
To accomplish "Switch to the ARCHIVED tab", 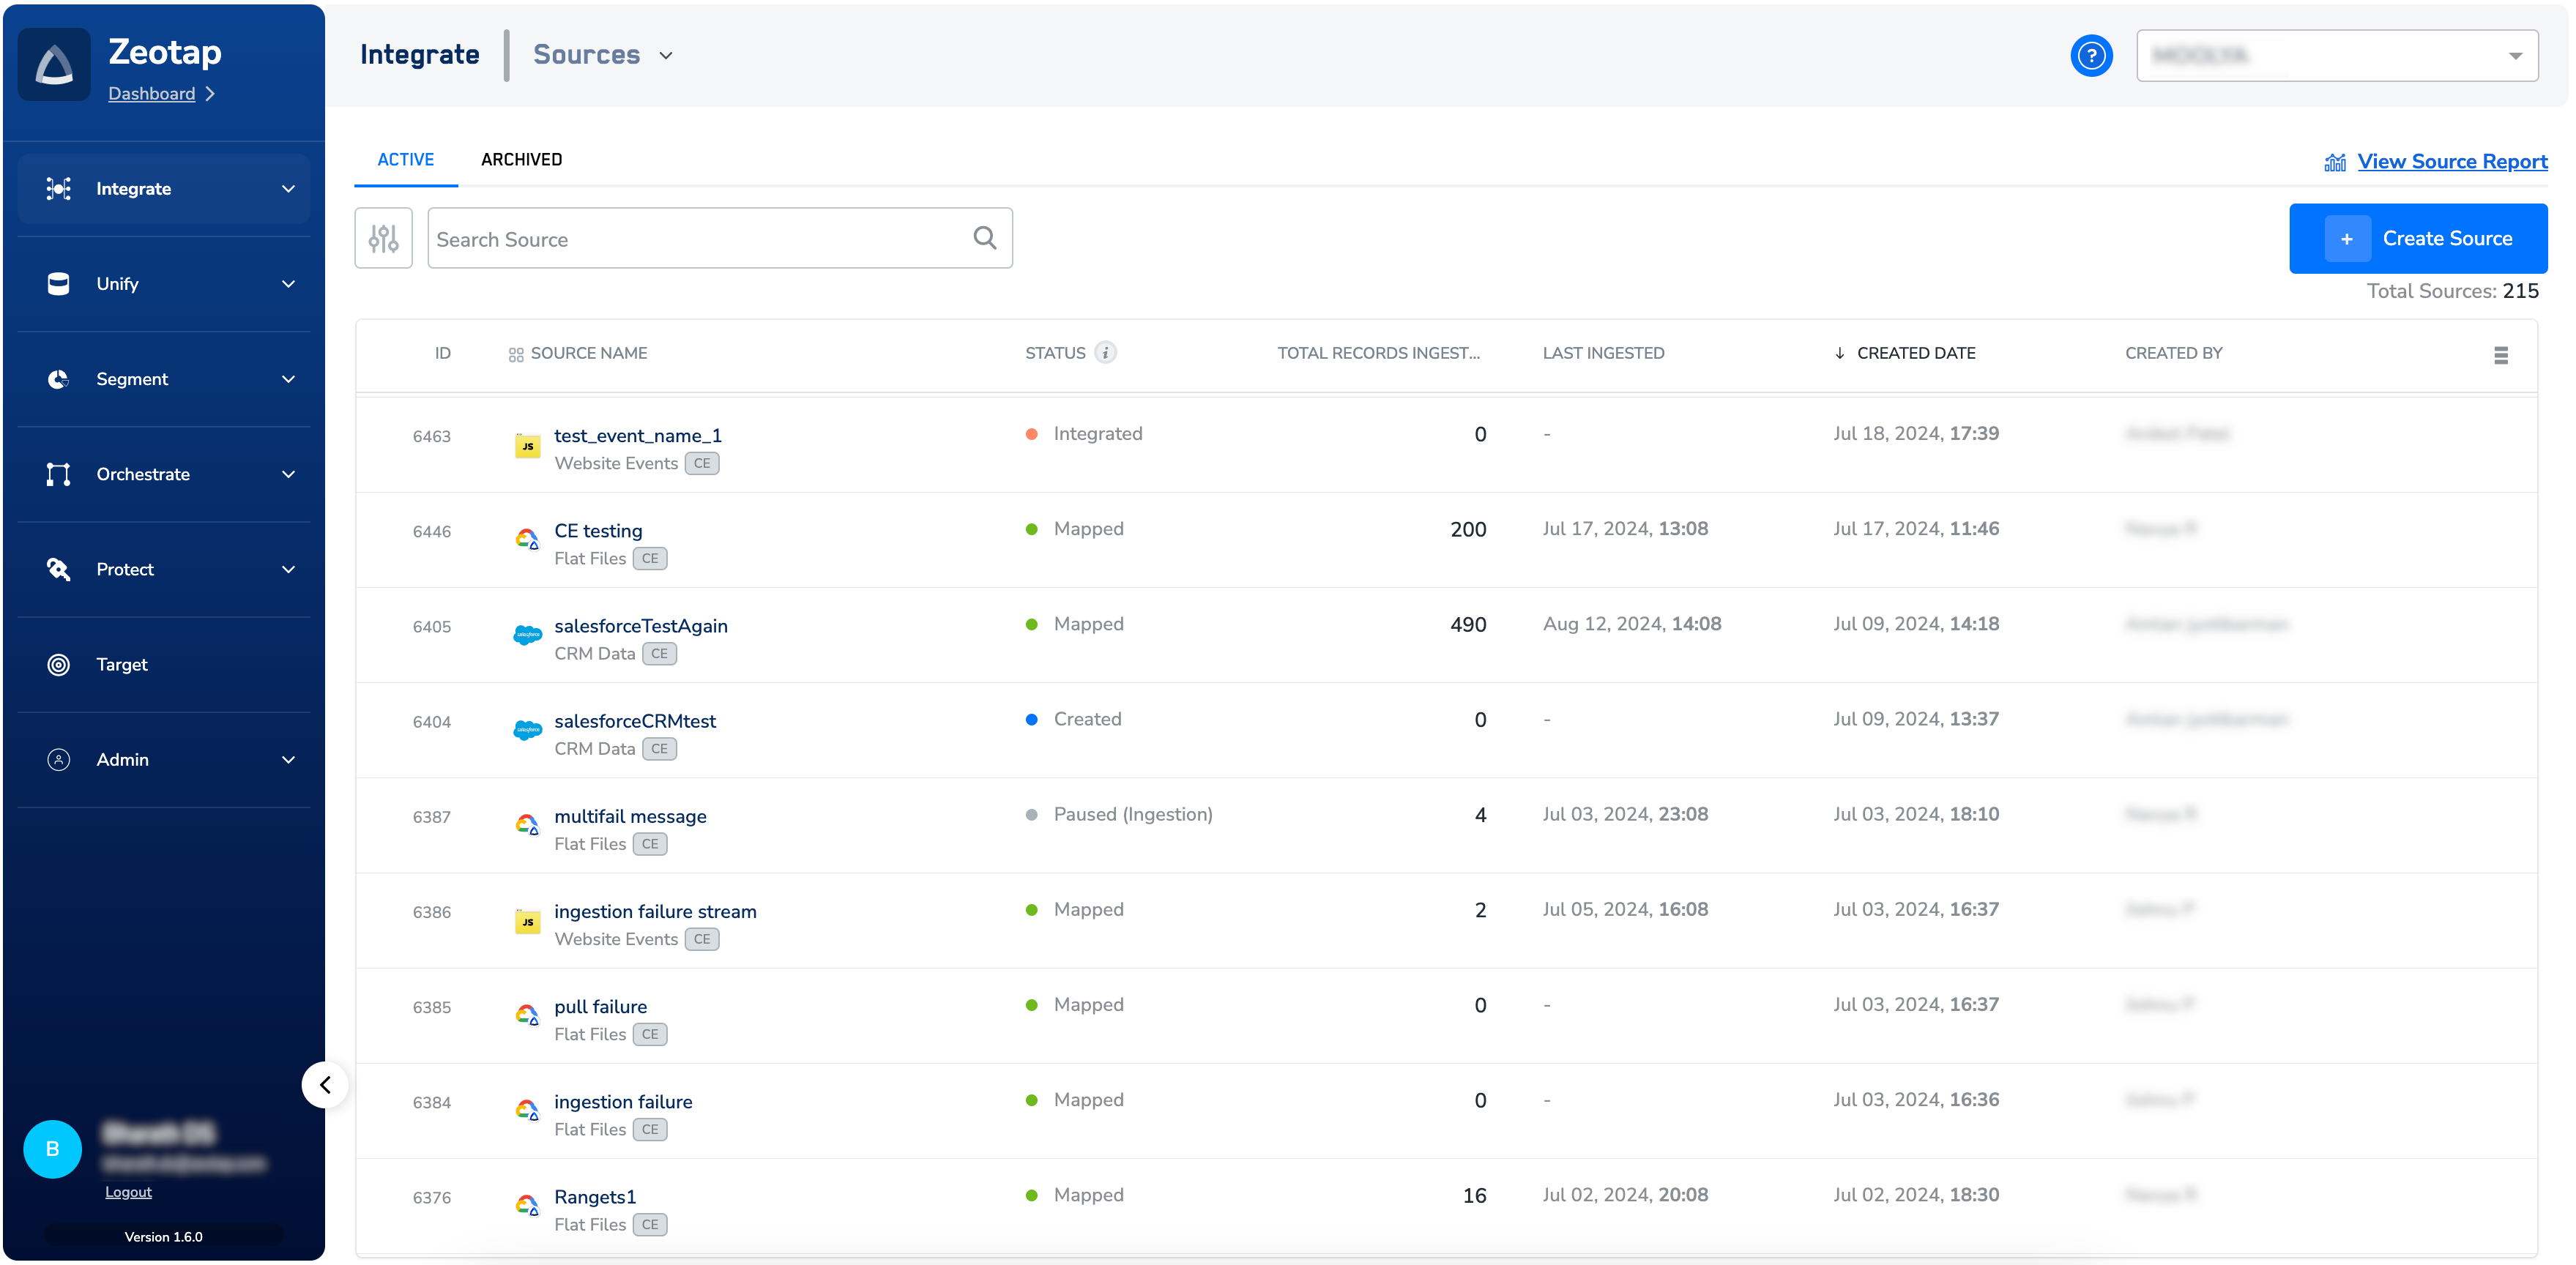I will pos(521,160).
